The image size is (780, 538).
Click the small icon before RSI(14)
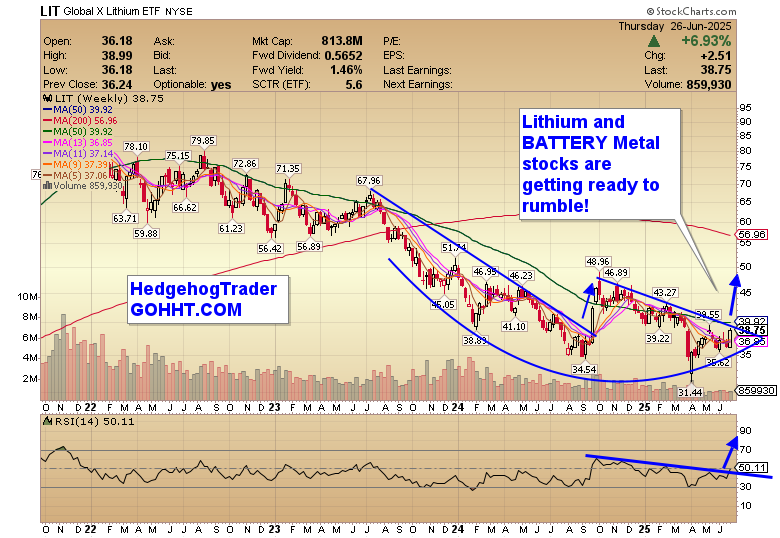48,421
